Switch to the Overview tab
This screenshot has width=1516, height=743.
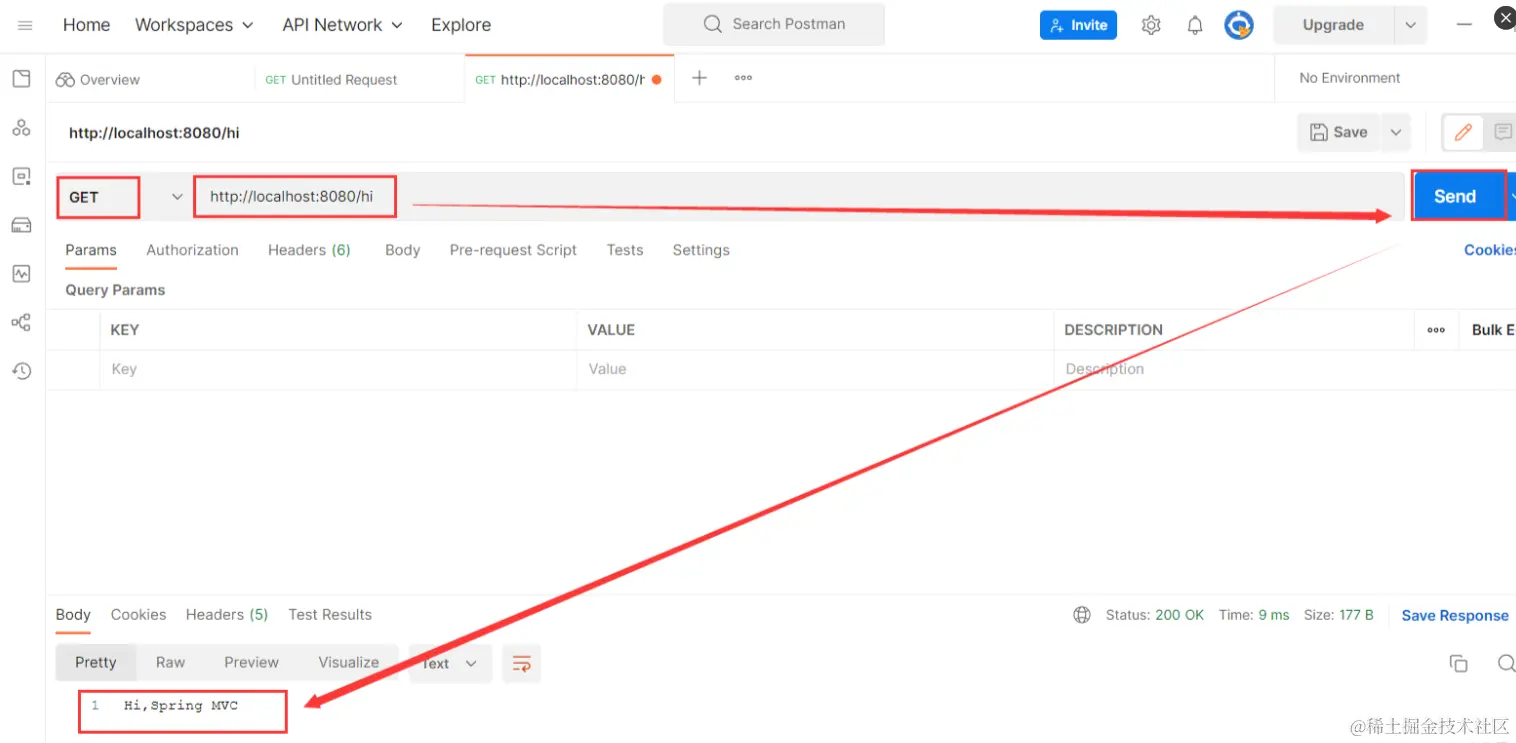(x=98, y=80)
